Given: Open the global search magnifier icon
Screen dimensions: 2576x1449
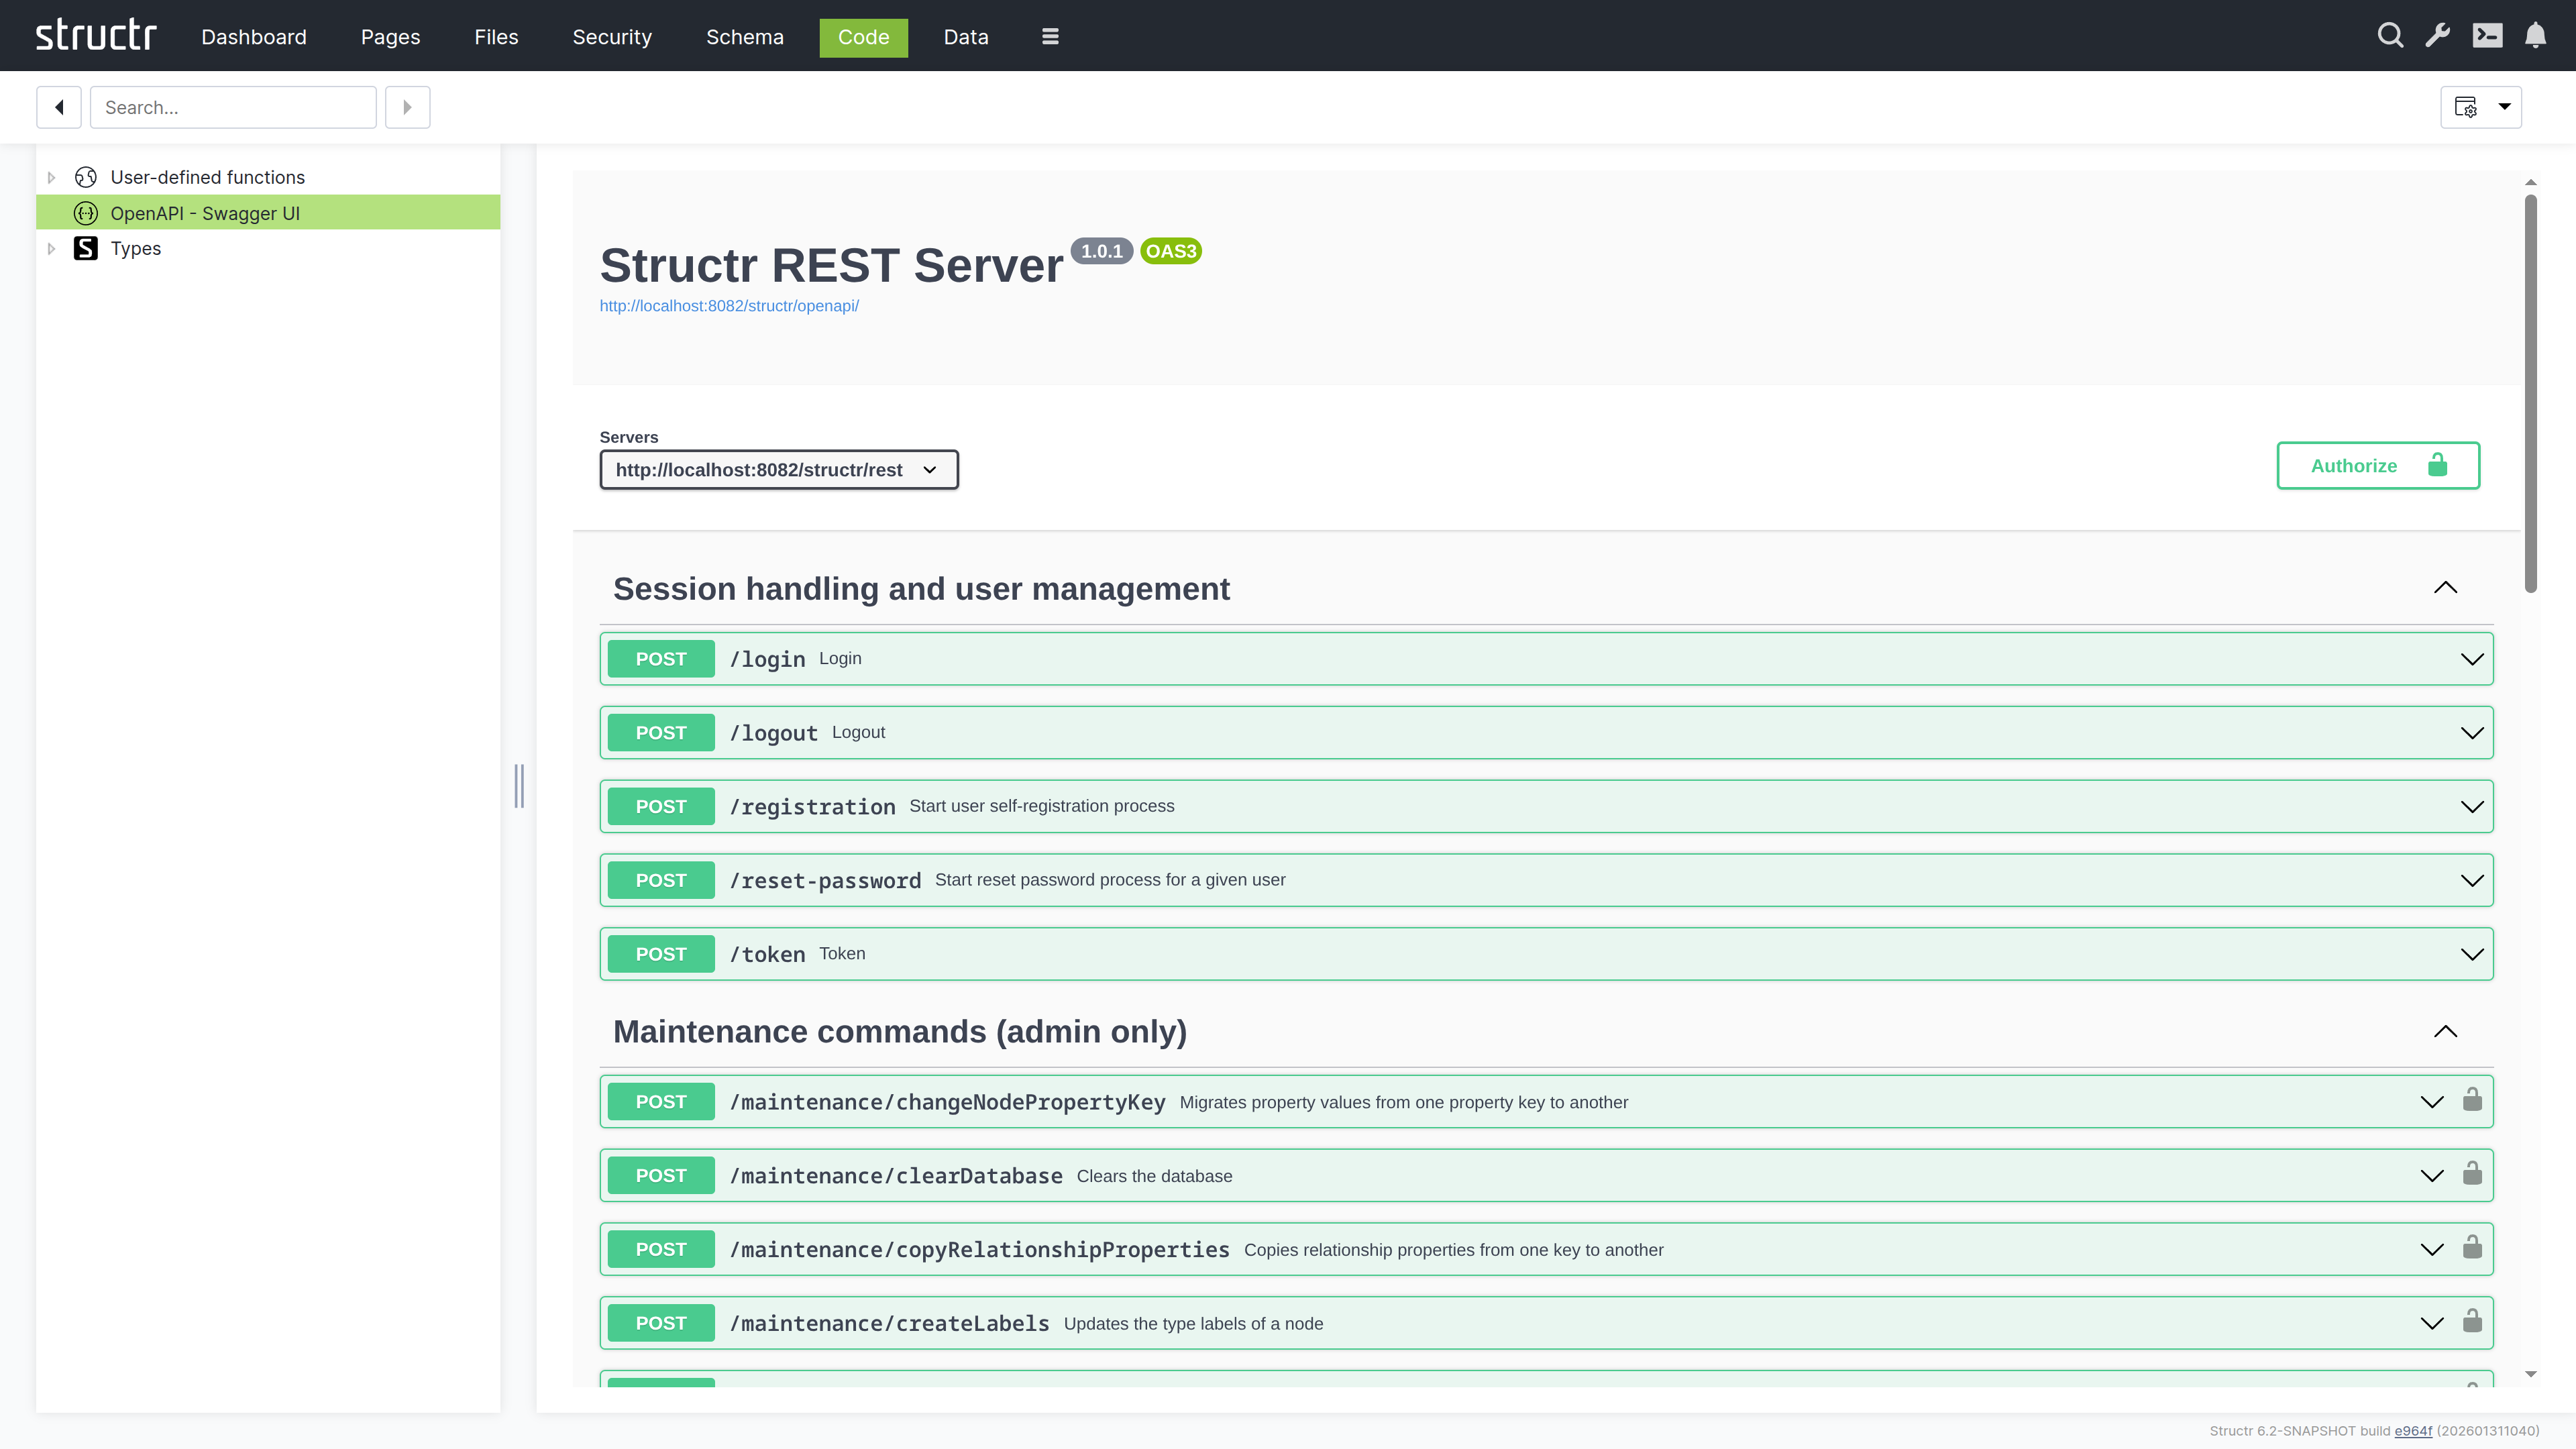Looking at the screenshot, I should pos(2390,35).
